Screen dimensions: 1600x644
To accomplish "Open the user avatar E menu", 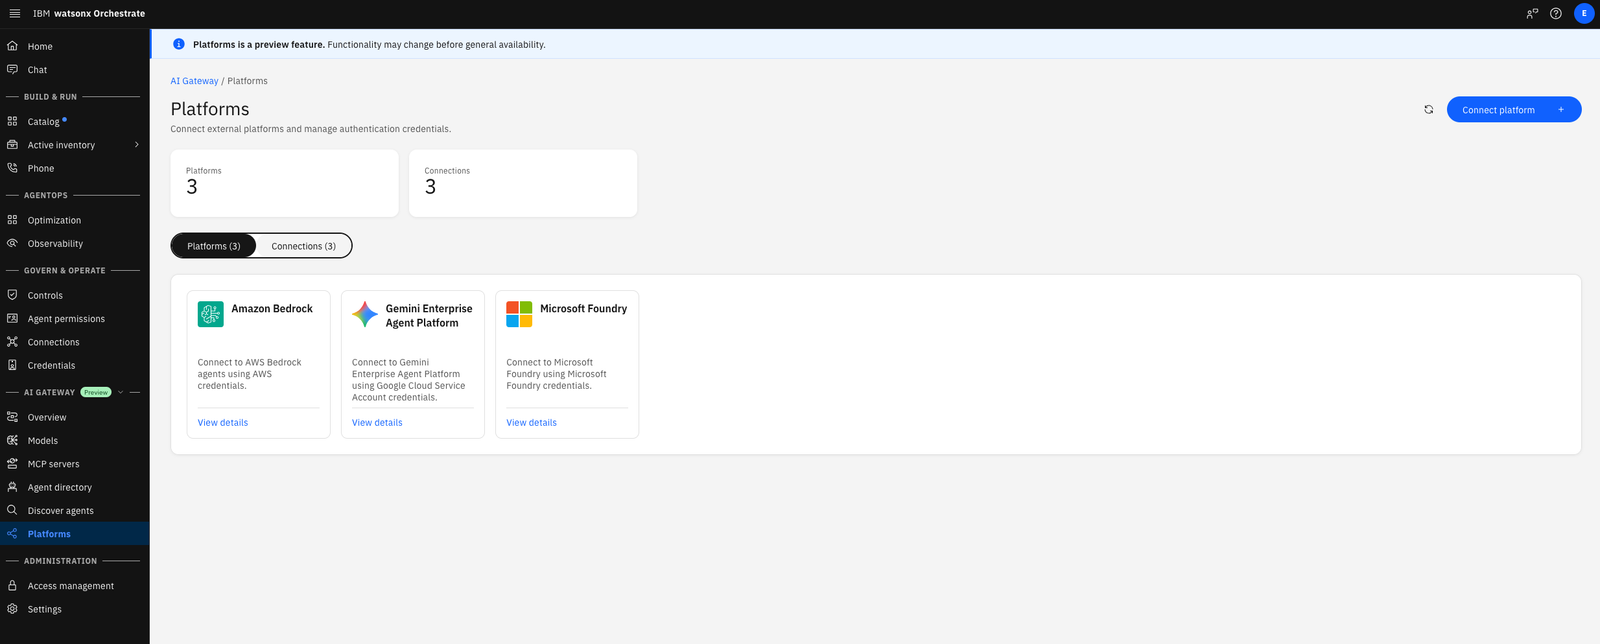I will 1584,14.
